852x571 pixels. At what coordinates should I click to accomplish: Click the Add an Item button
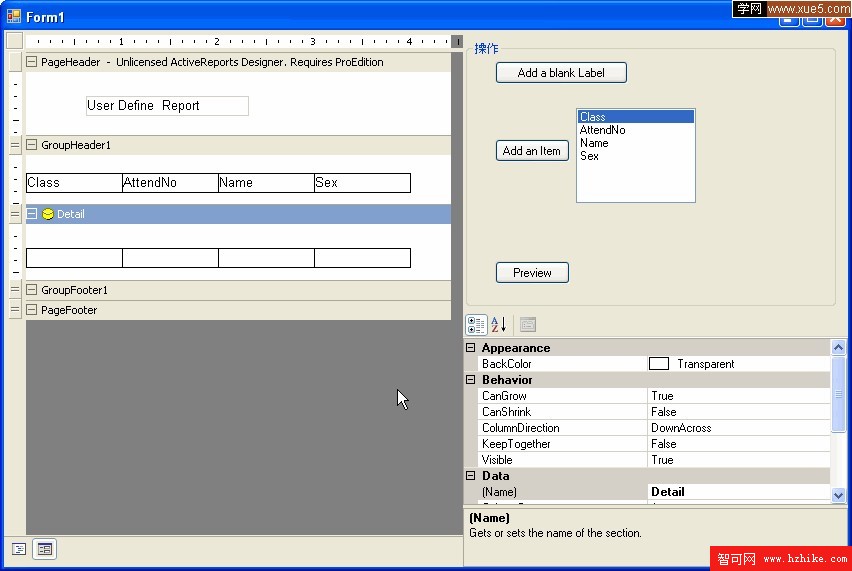tap(532, 150)
